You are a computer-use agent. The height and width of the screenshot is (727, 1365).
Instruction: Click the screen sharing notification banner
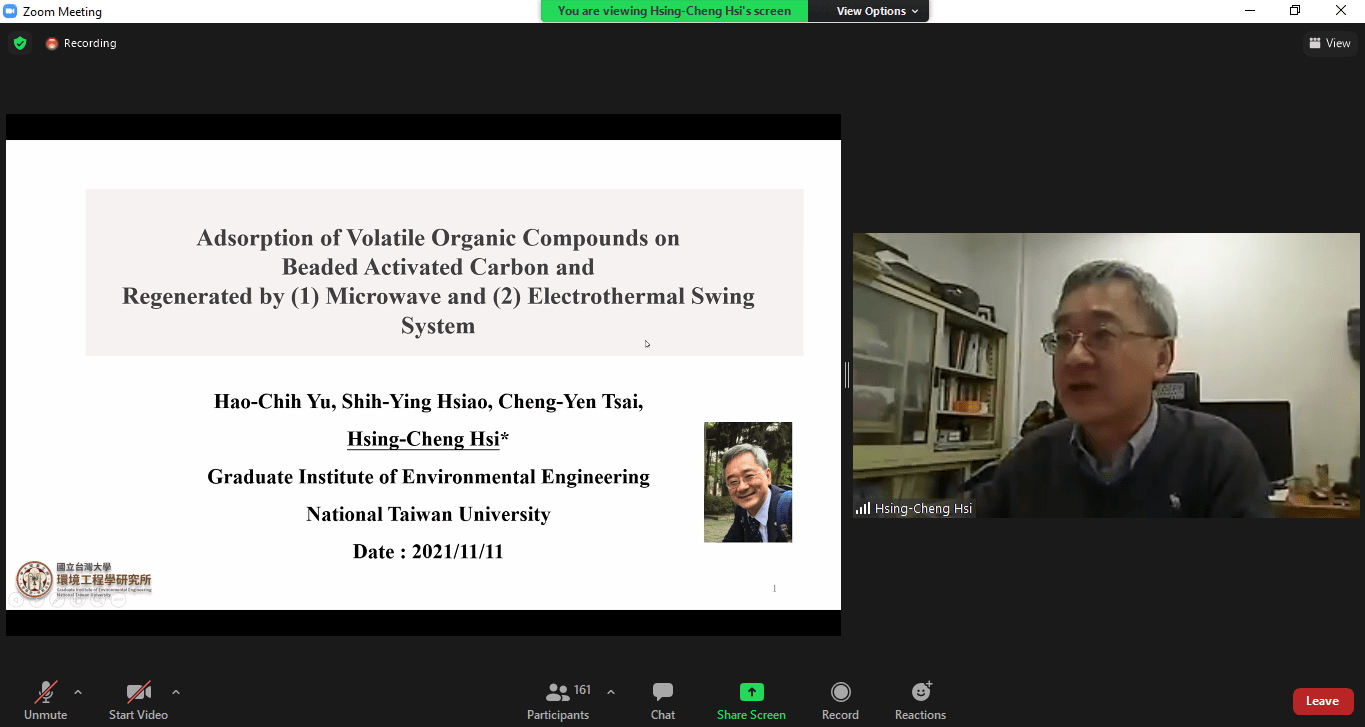pyautogui.click(x=674, y=11)
